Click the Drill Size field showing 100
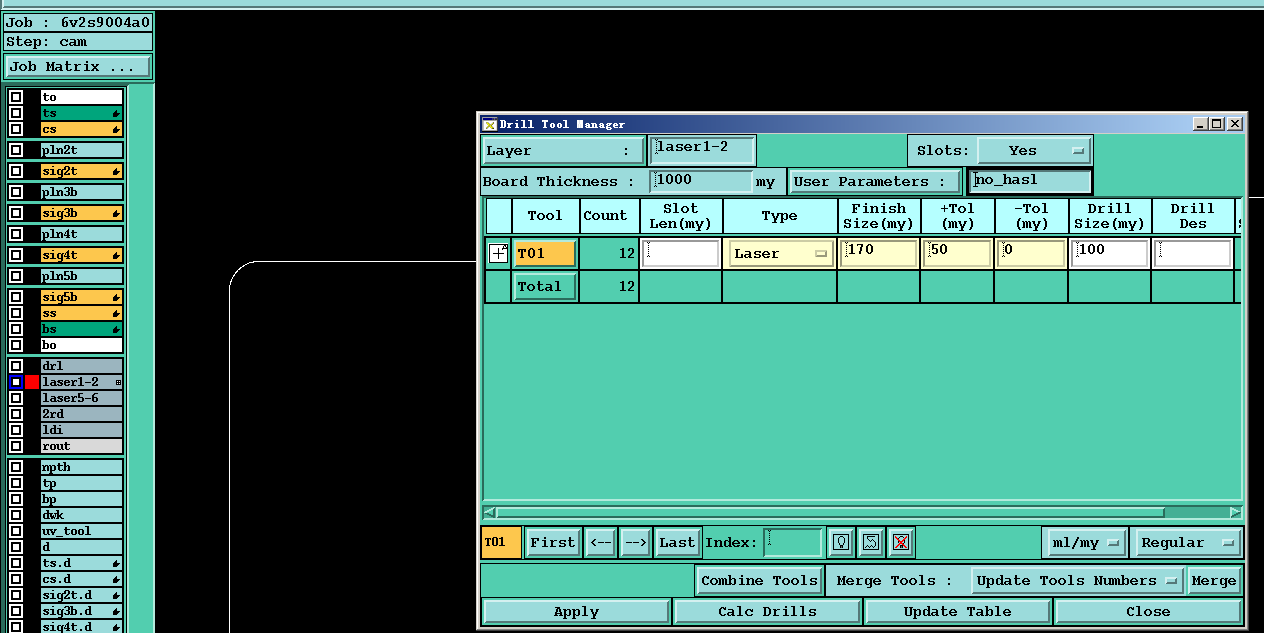1264x633 pixels. pyautogui.click(x=1109, y=254)
